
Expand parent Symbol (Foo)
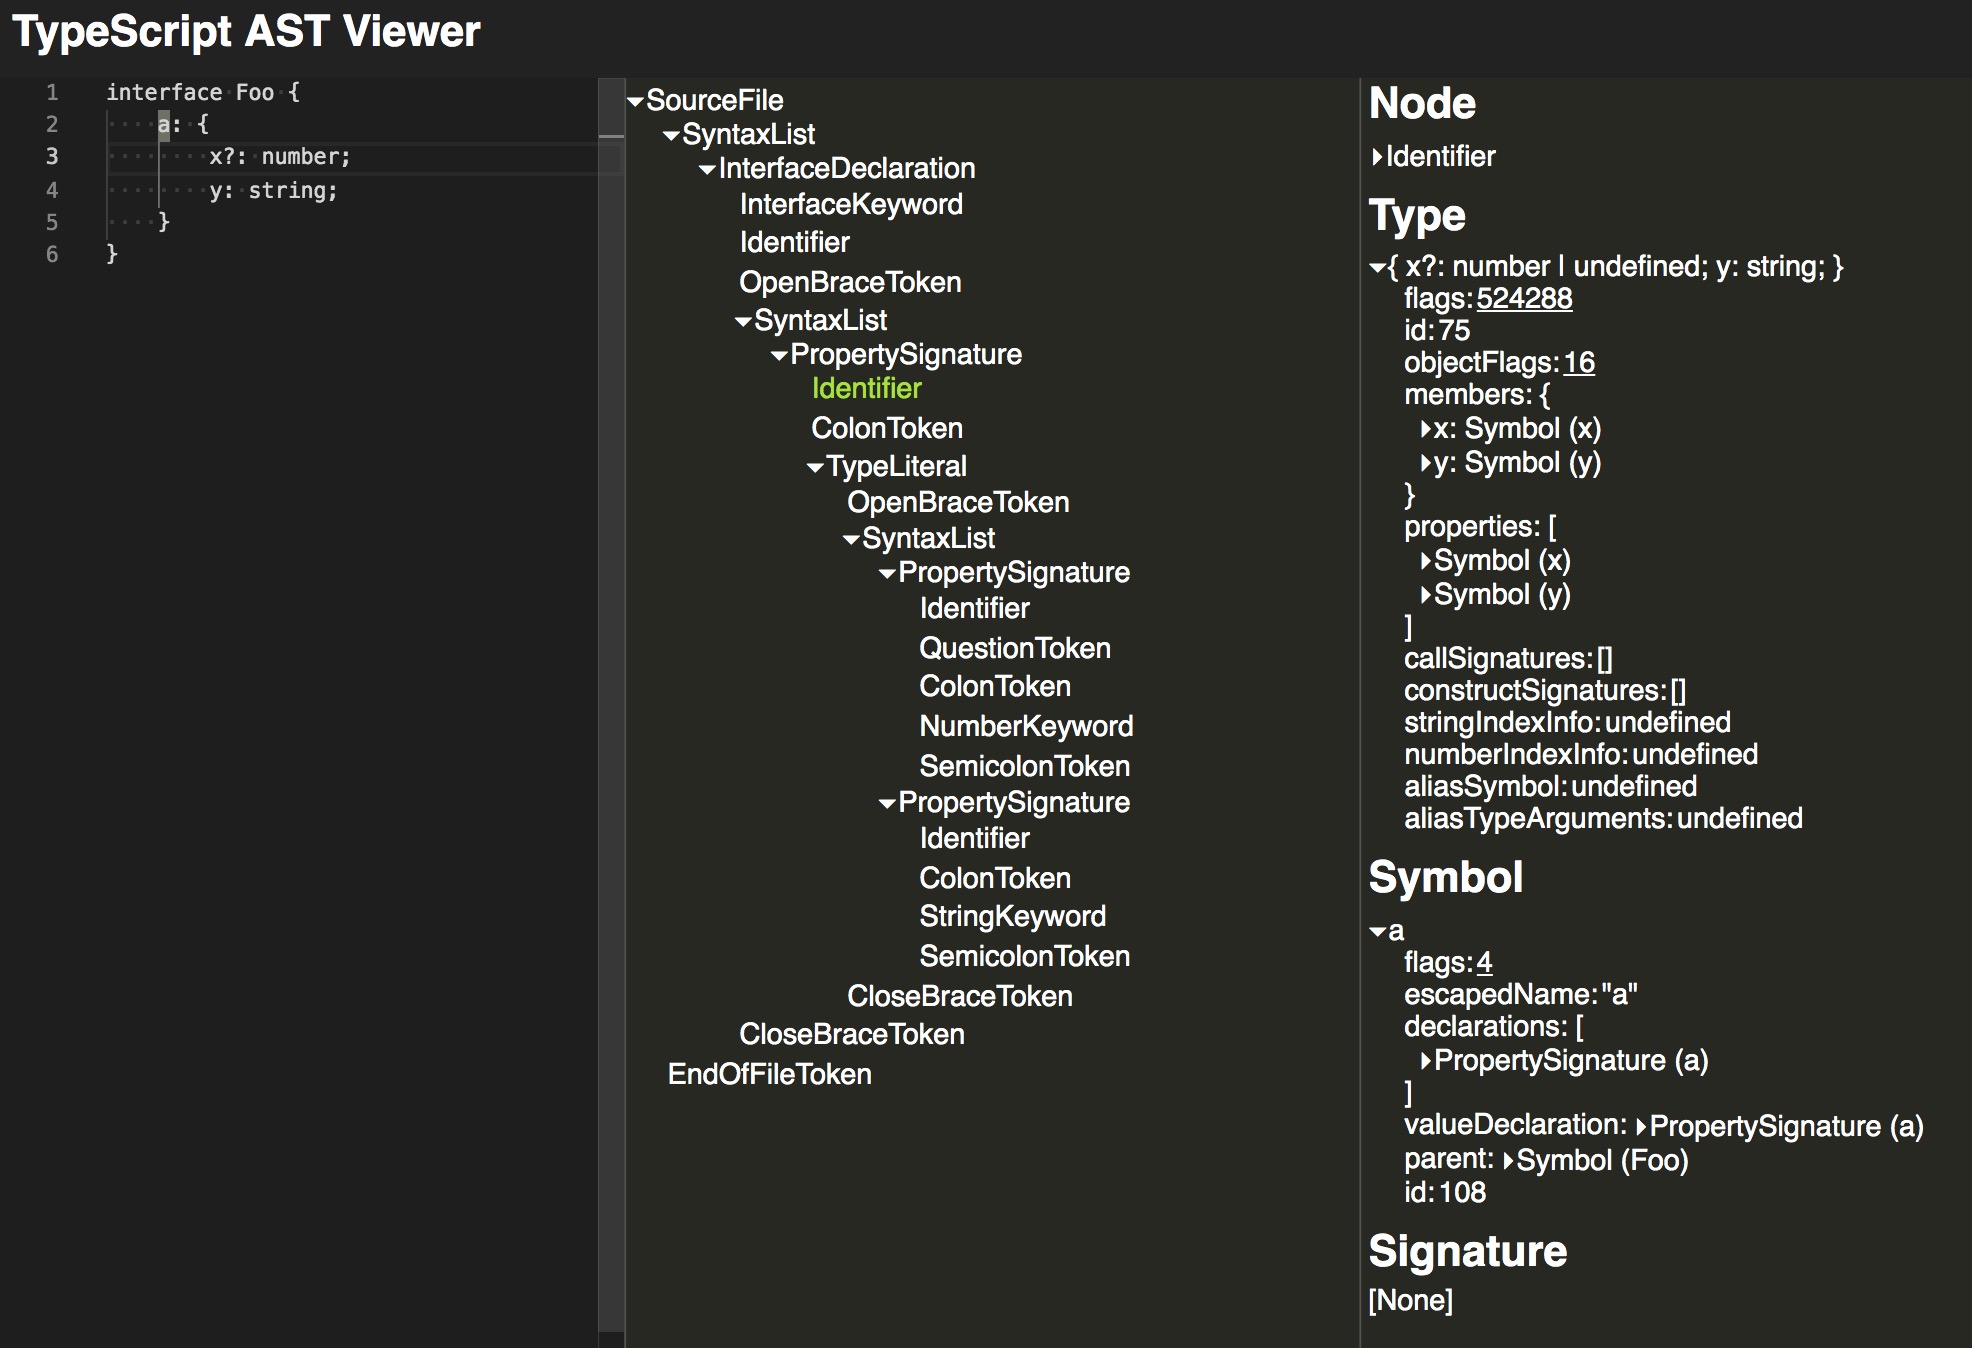(1508, 1161)
